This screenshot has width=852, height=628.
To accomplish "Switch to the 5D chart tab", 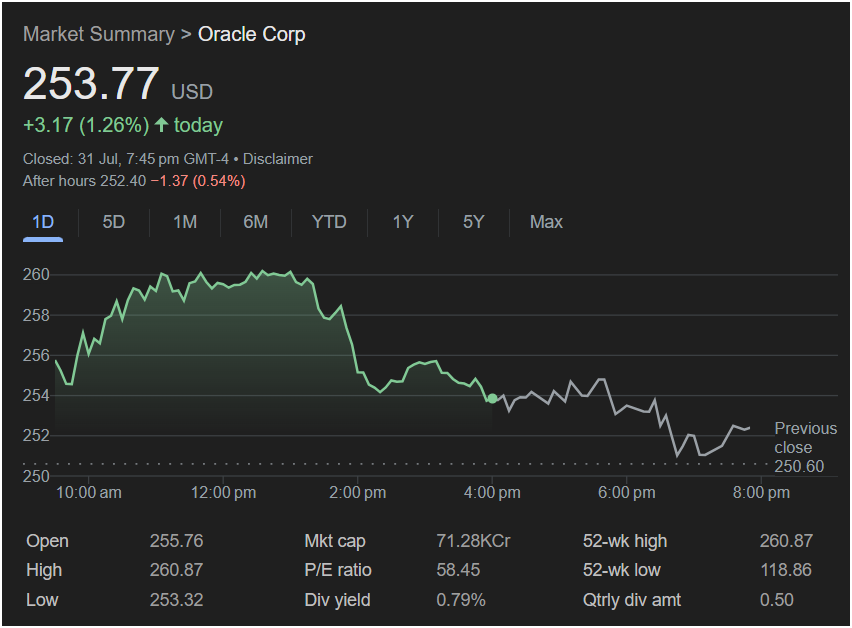I will [x=114, y=222].
